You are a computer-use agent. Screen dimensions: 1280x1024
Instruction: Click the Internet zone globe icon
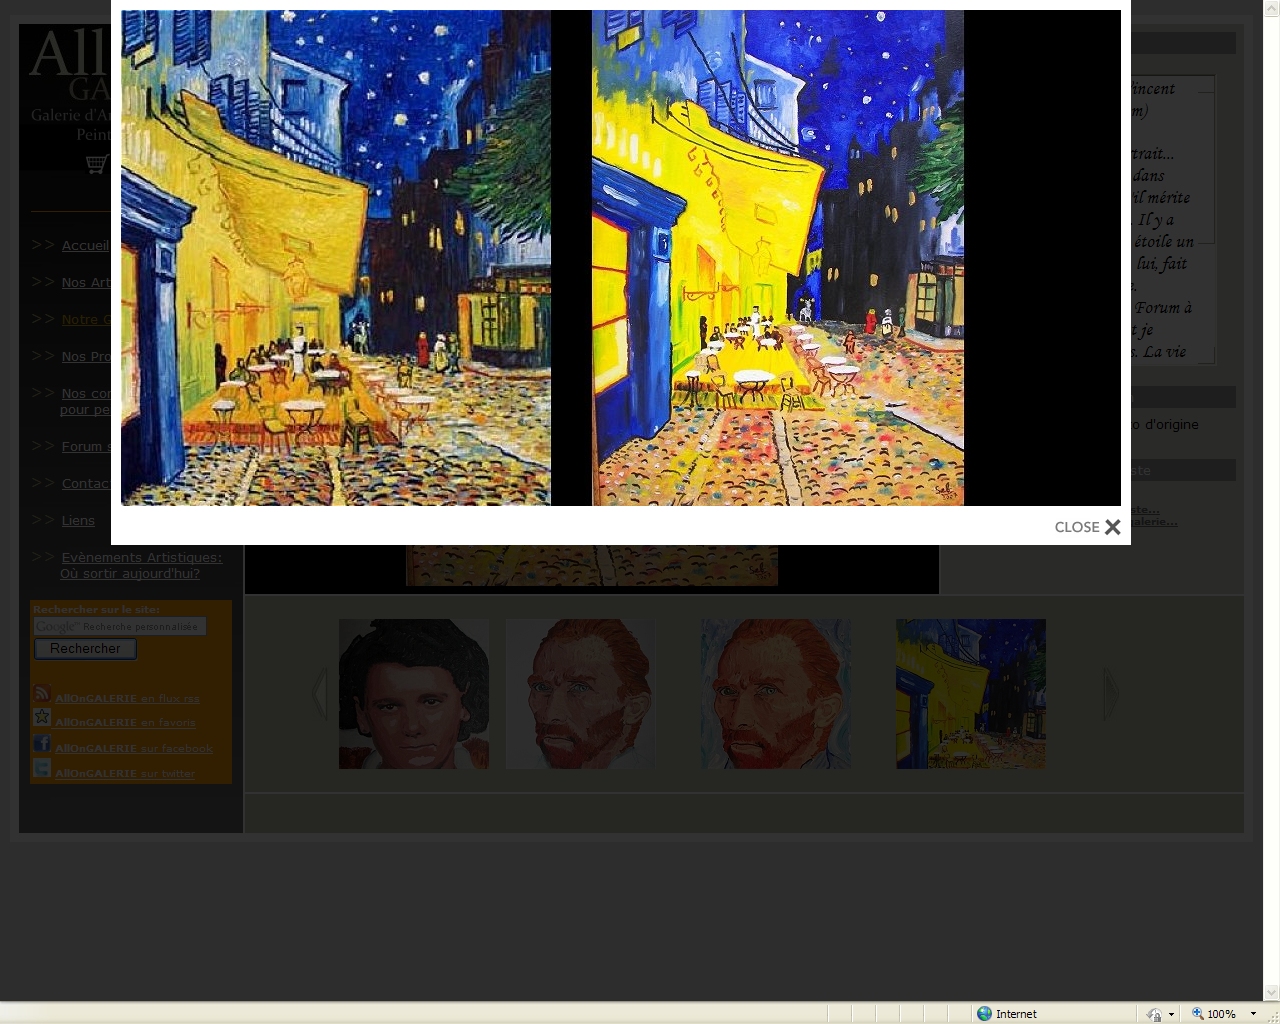click(984, 1013)
